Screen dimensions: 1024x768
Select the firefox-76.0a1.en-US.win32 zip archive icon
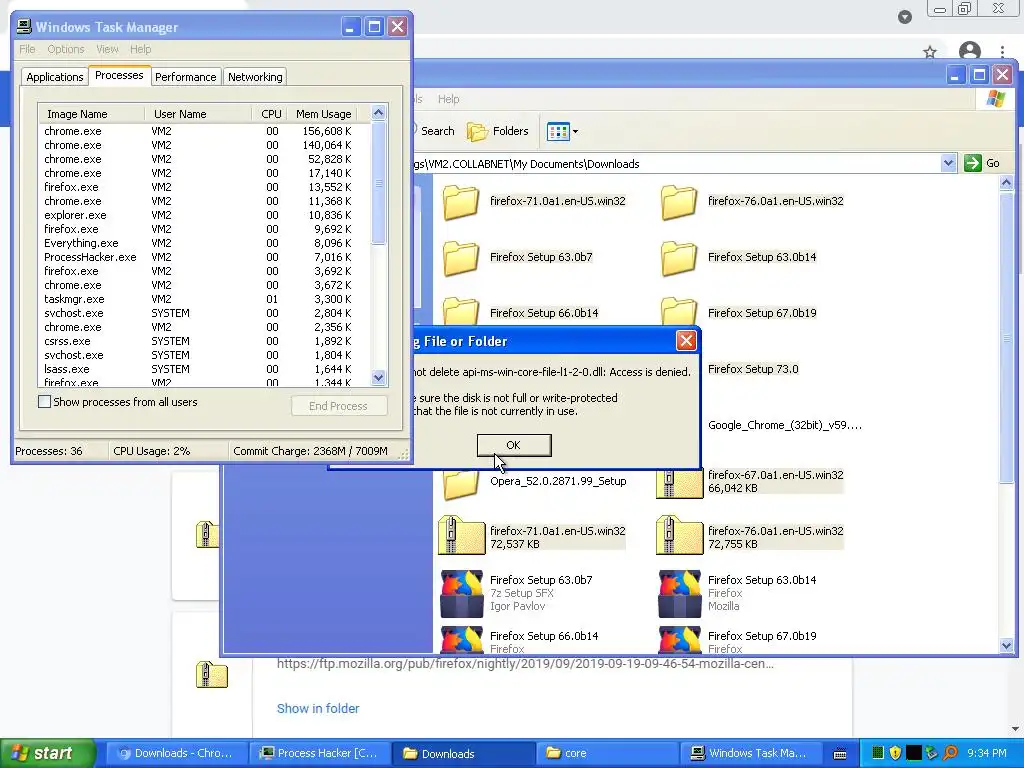679,537
